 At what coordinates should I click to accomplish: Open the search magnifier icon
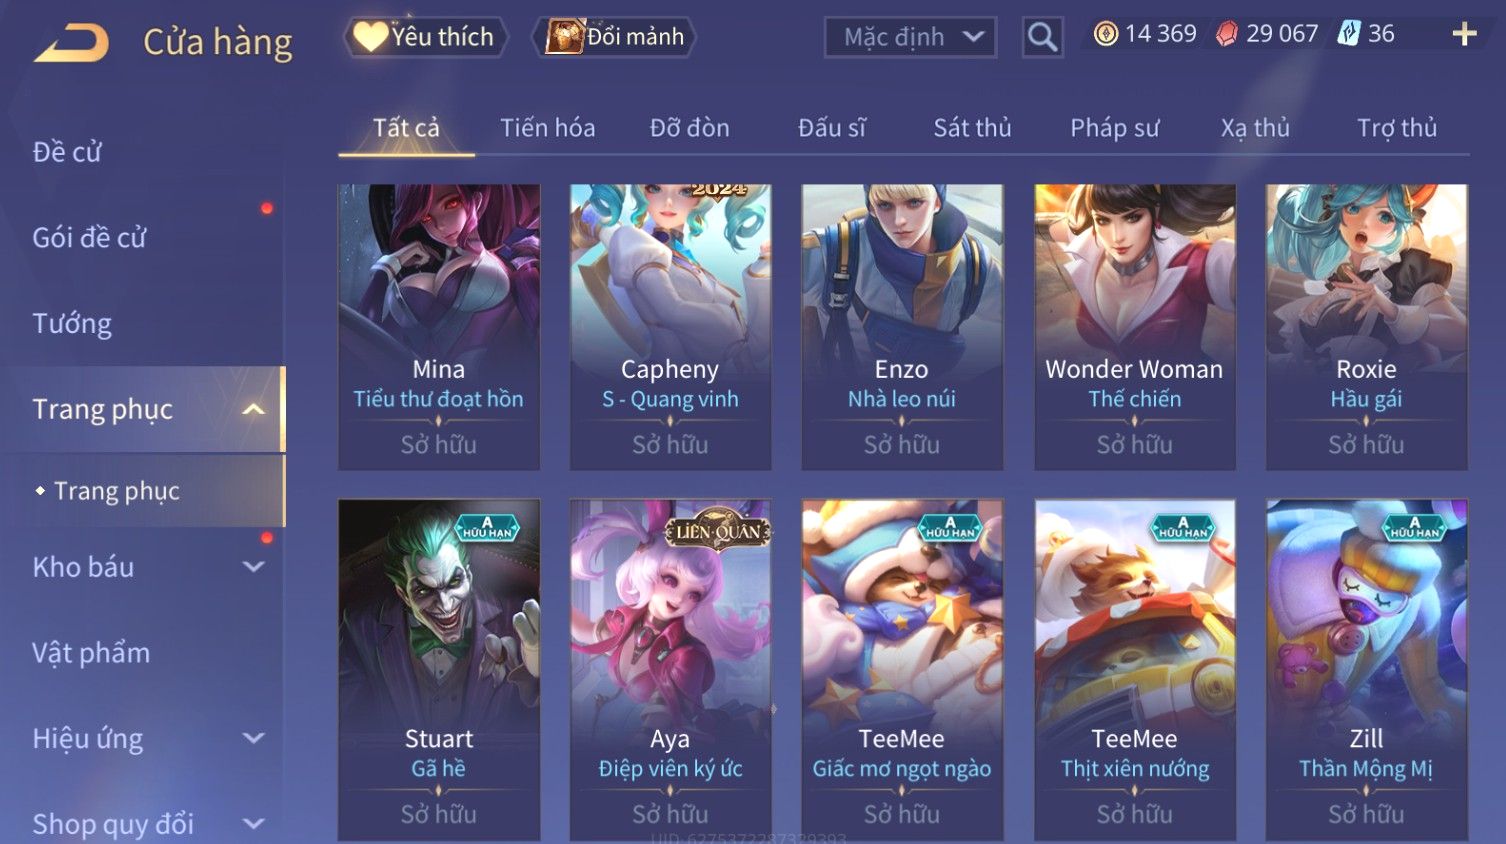click(x=1042, y=37)
